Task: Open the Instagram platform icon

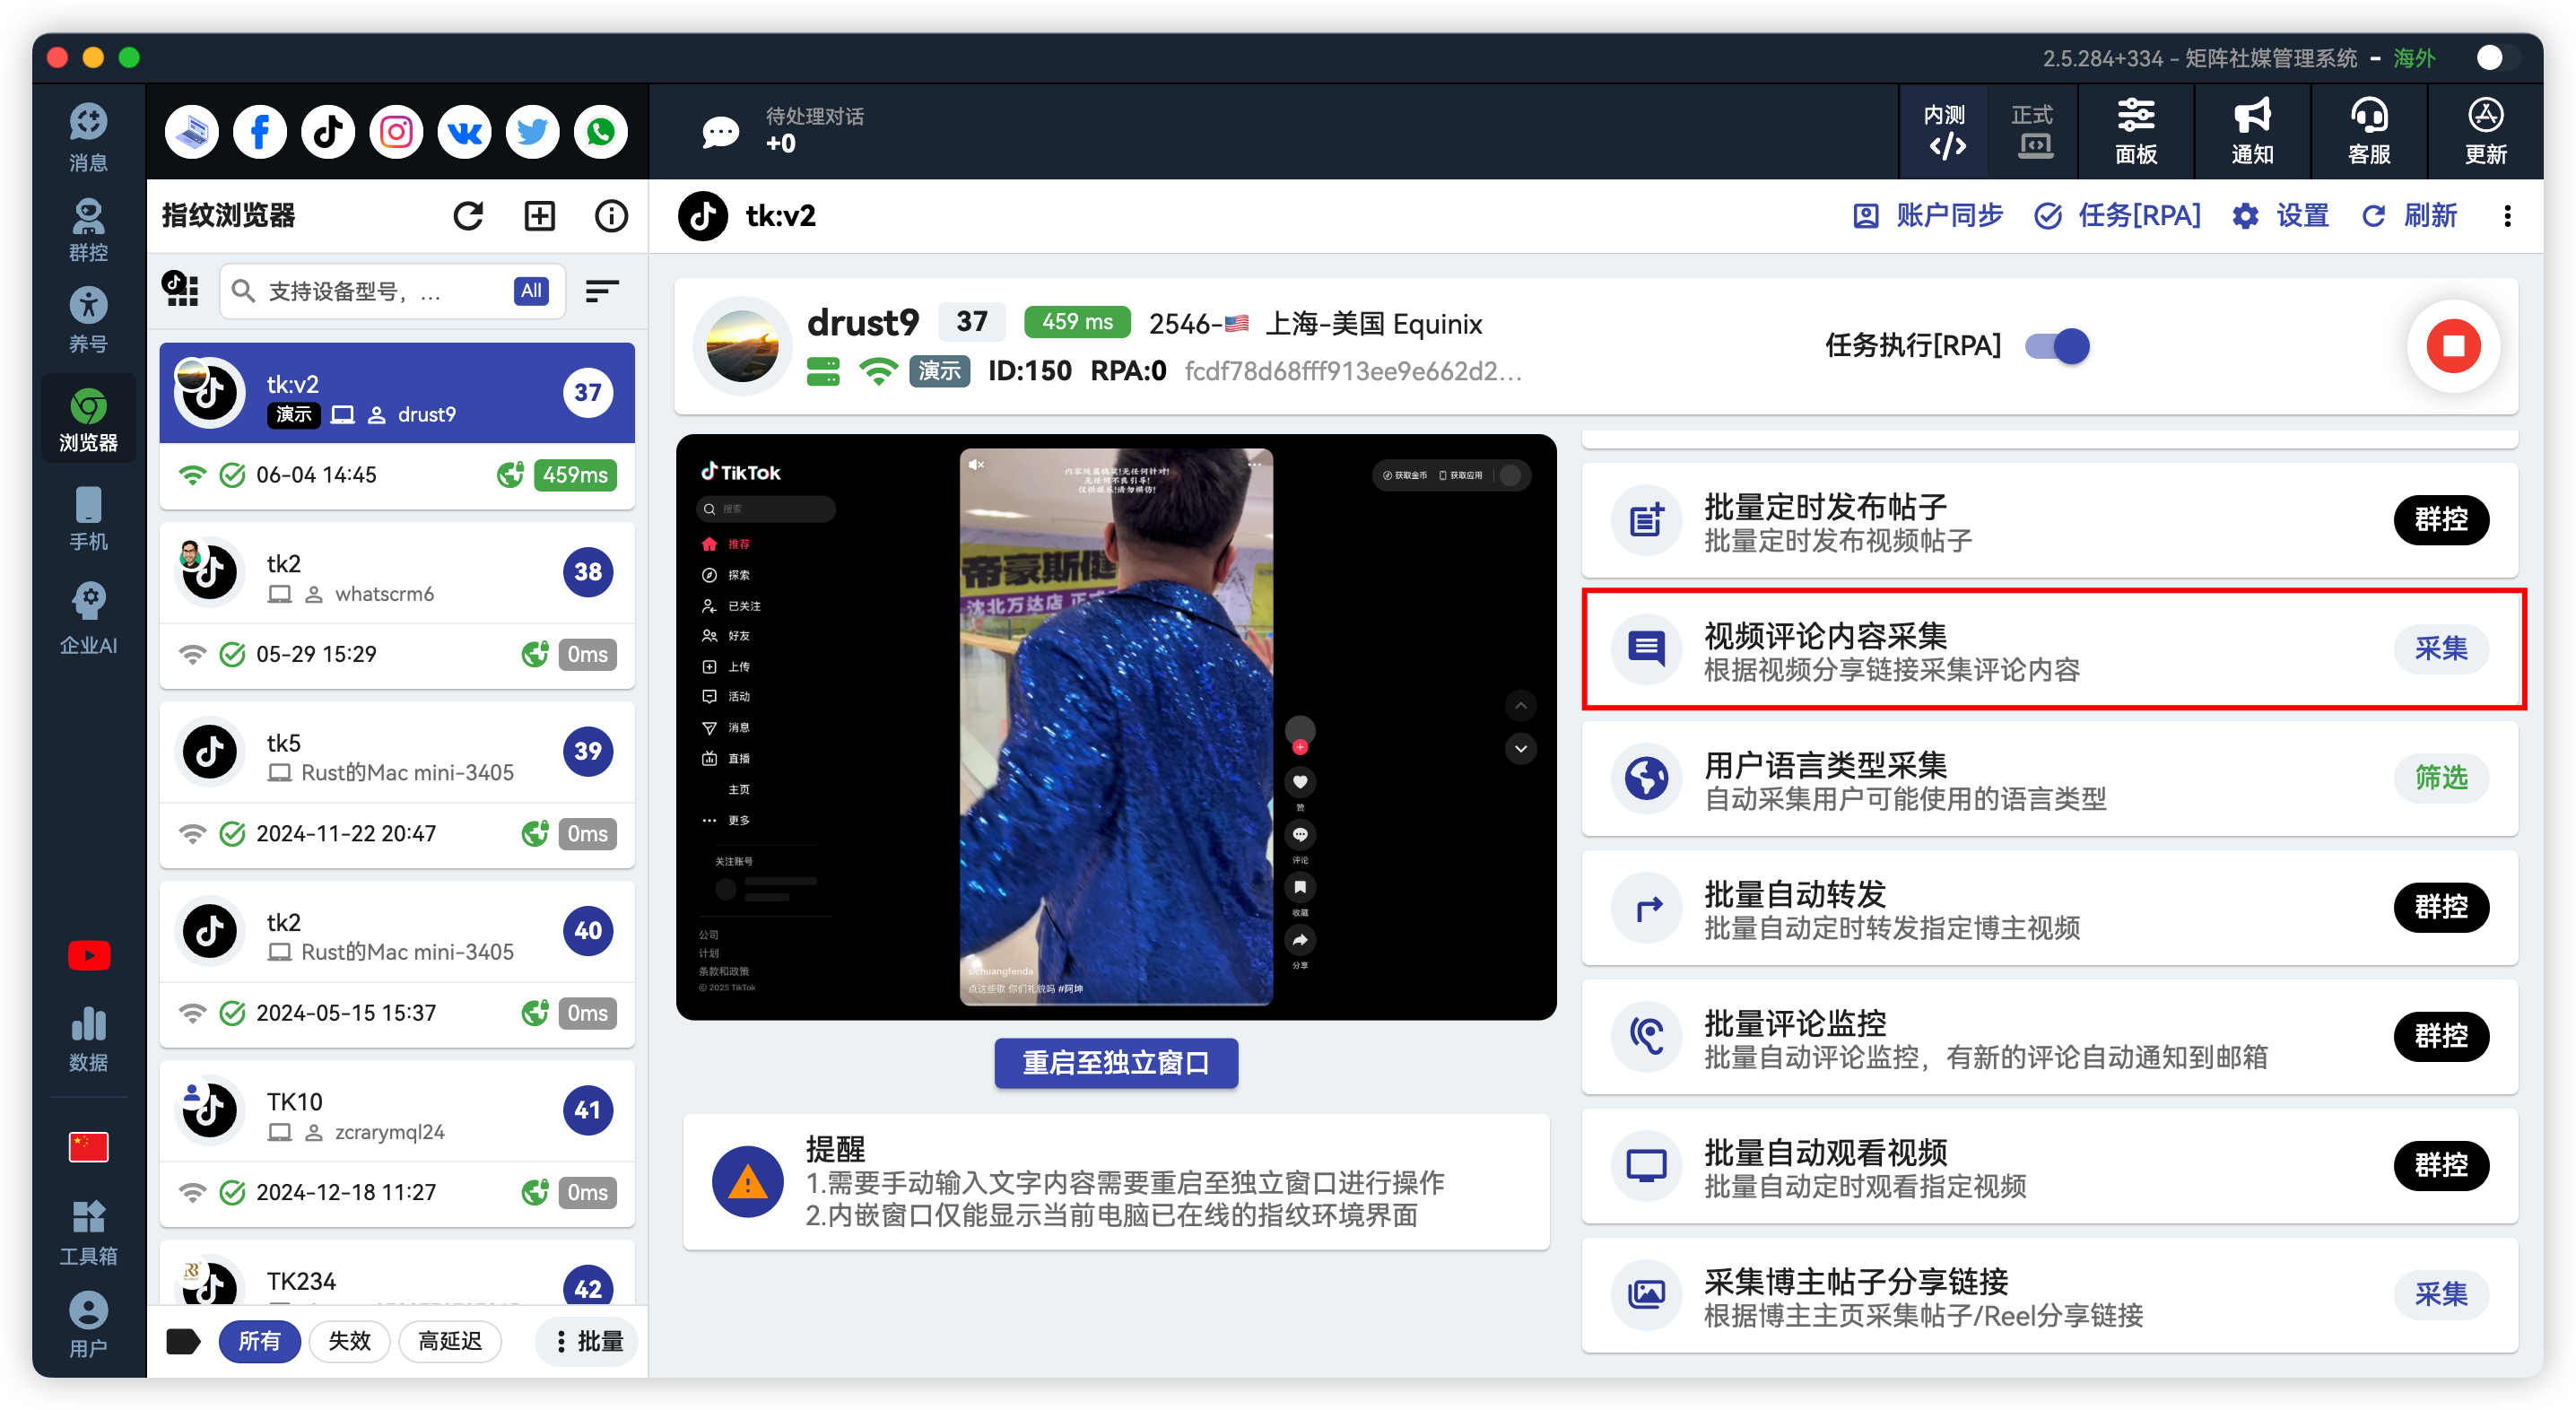Action: pyautogui.click(x=396, y=132)
